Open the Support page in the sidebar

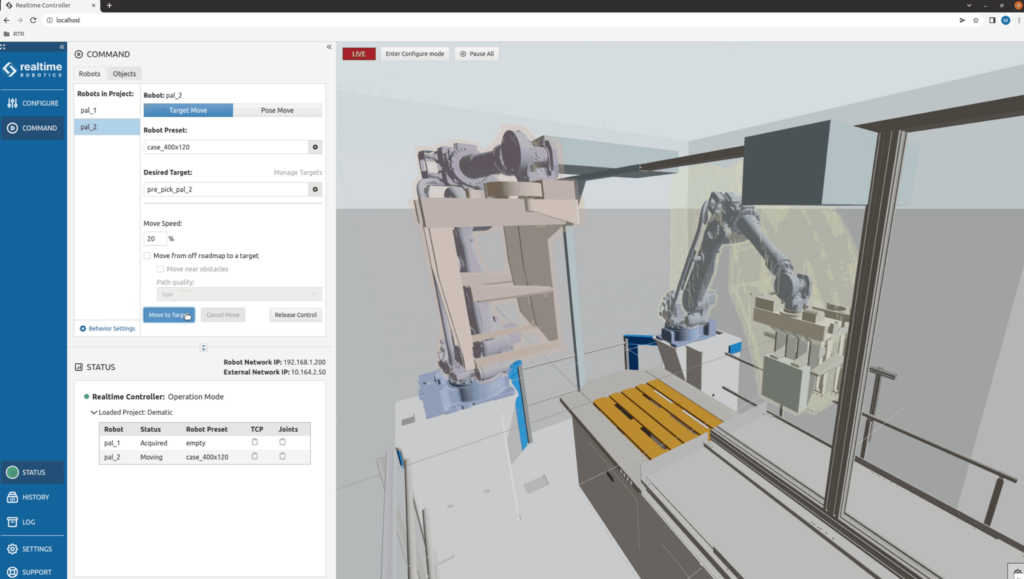[33, 572]
